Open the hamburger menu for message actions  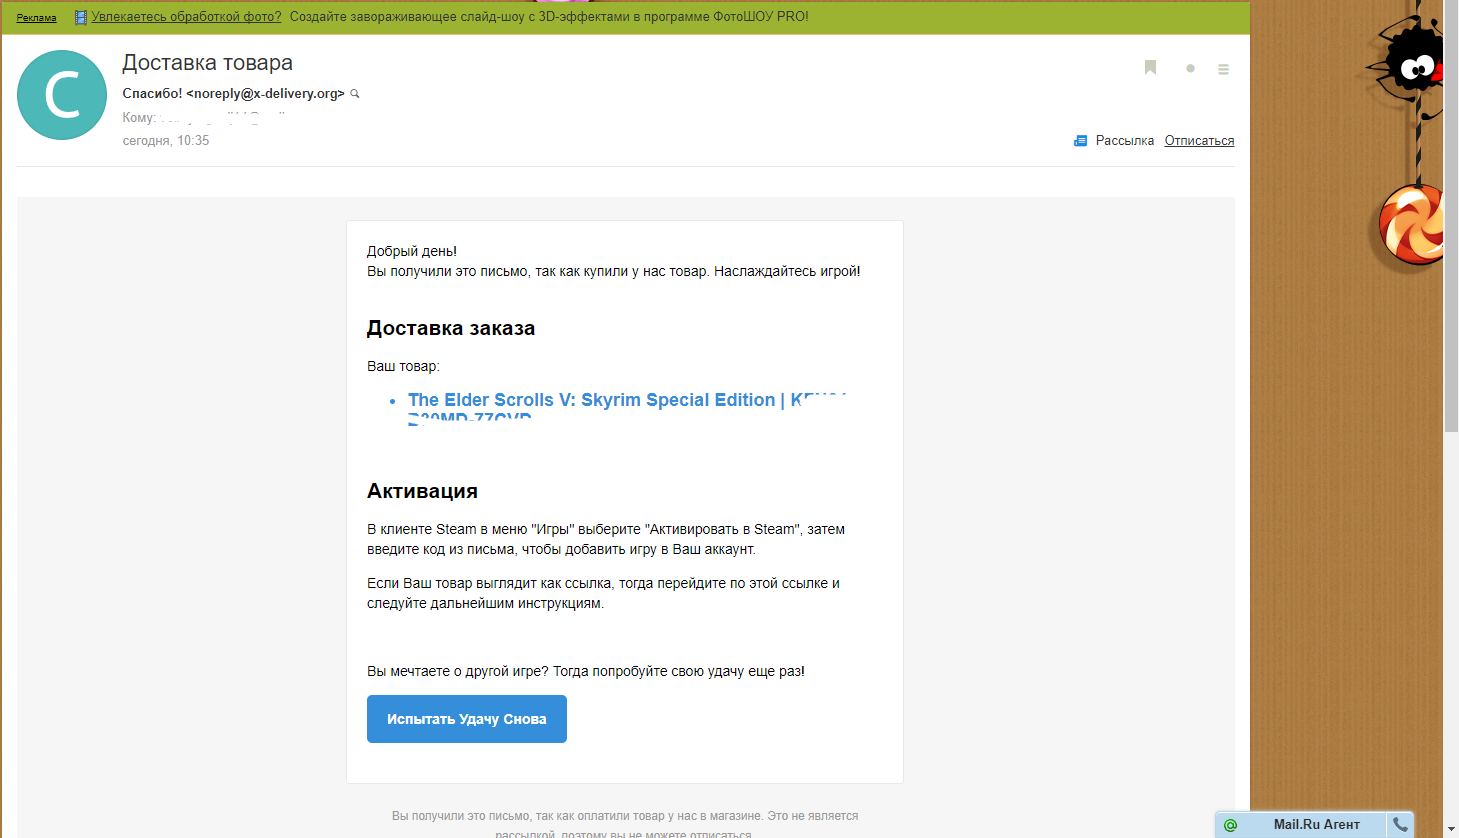[1223, 69]
